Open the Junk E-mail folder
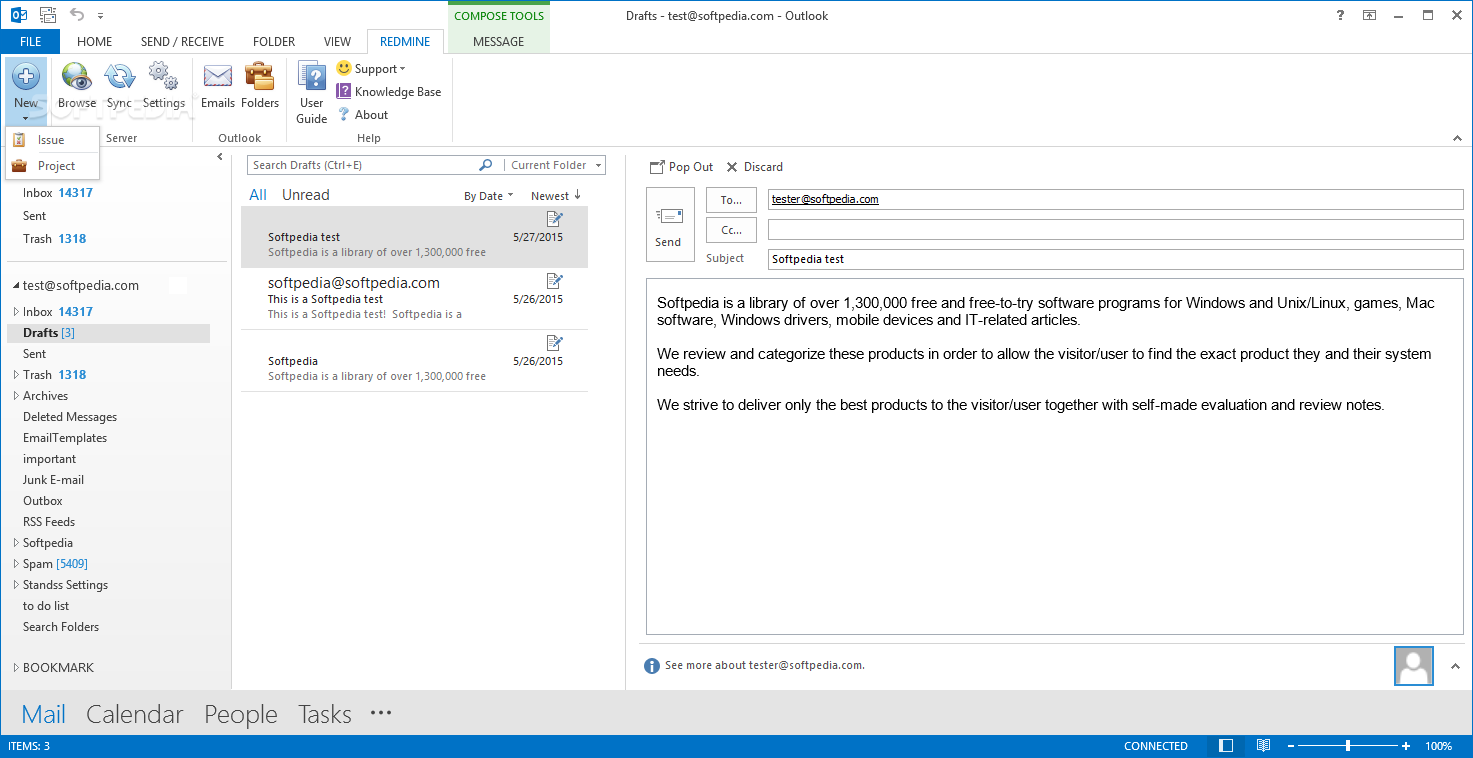 [x=53, y=480]
